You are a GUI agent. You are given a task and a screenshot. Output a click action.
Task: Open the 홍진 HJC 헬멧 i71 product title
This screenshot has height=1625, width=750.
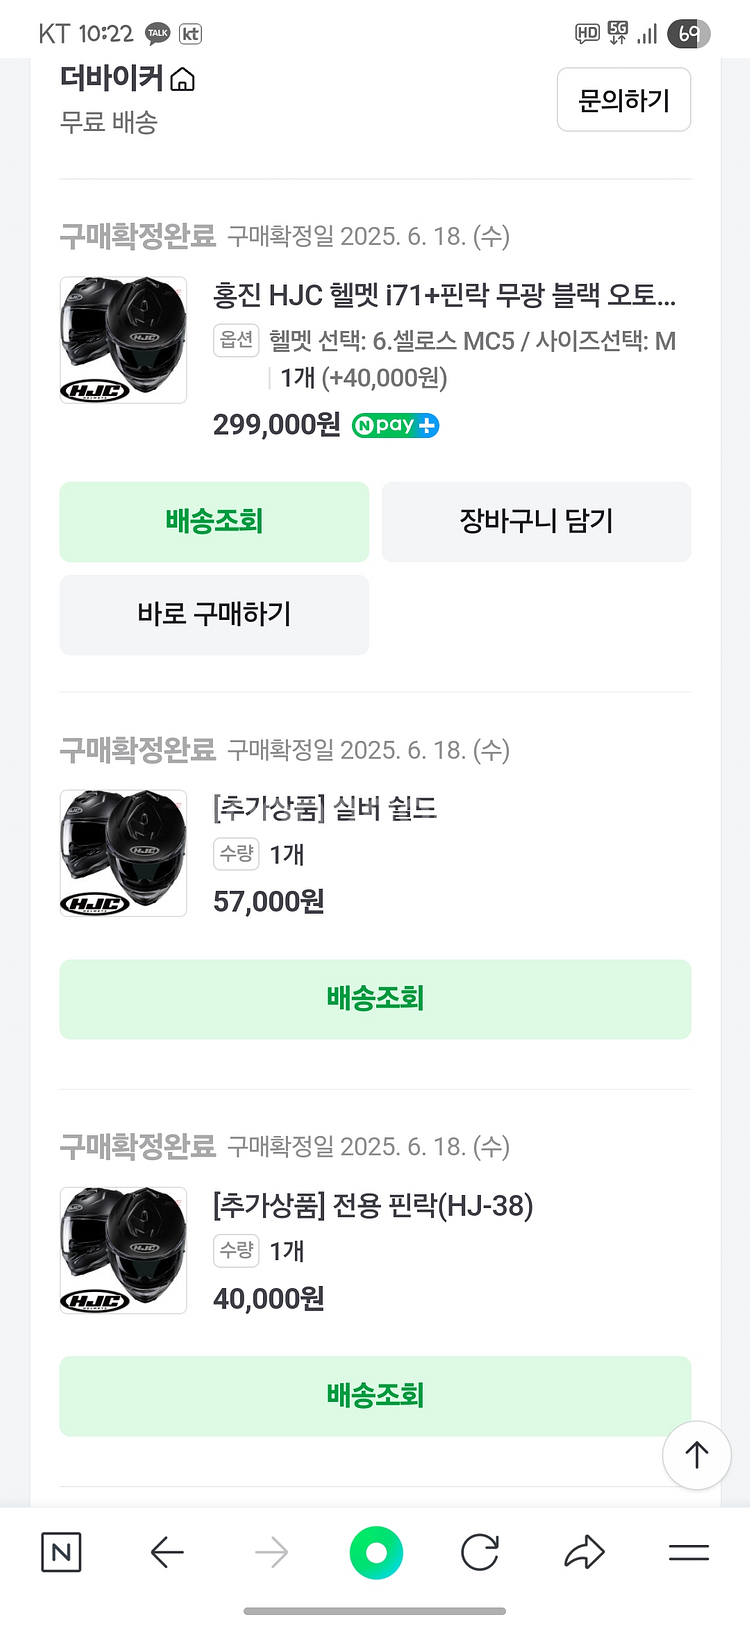pyautogui.click(x=444, y=295)
